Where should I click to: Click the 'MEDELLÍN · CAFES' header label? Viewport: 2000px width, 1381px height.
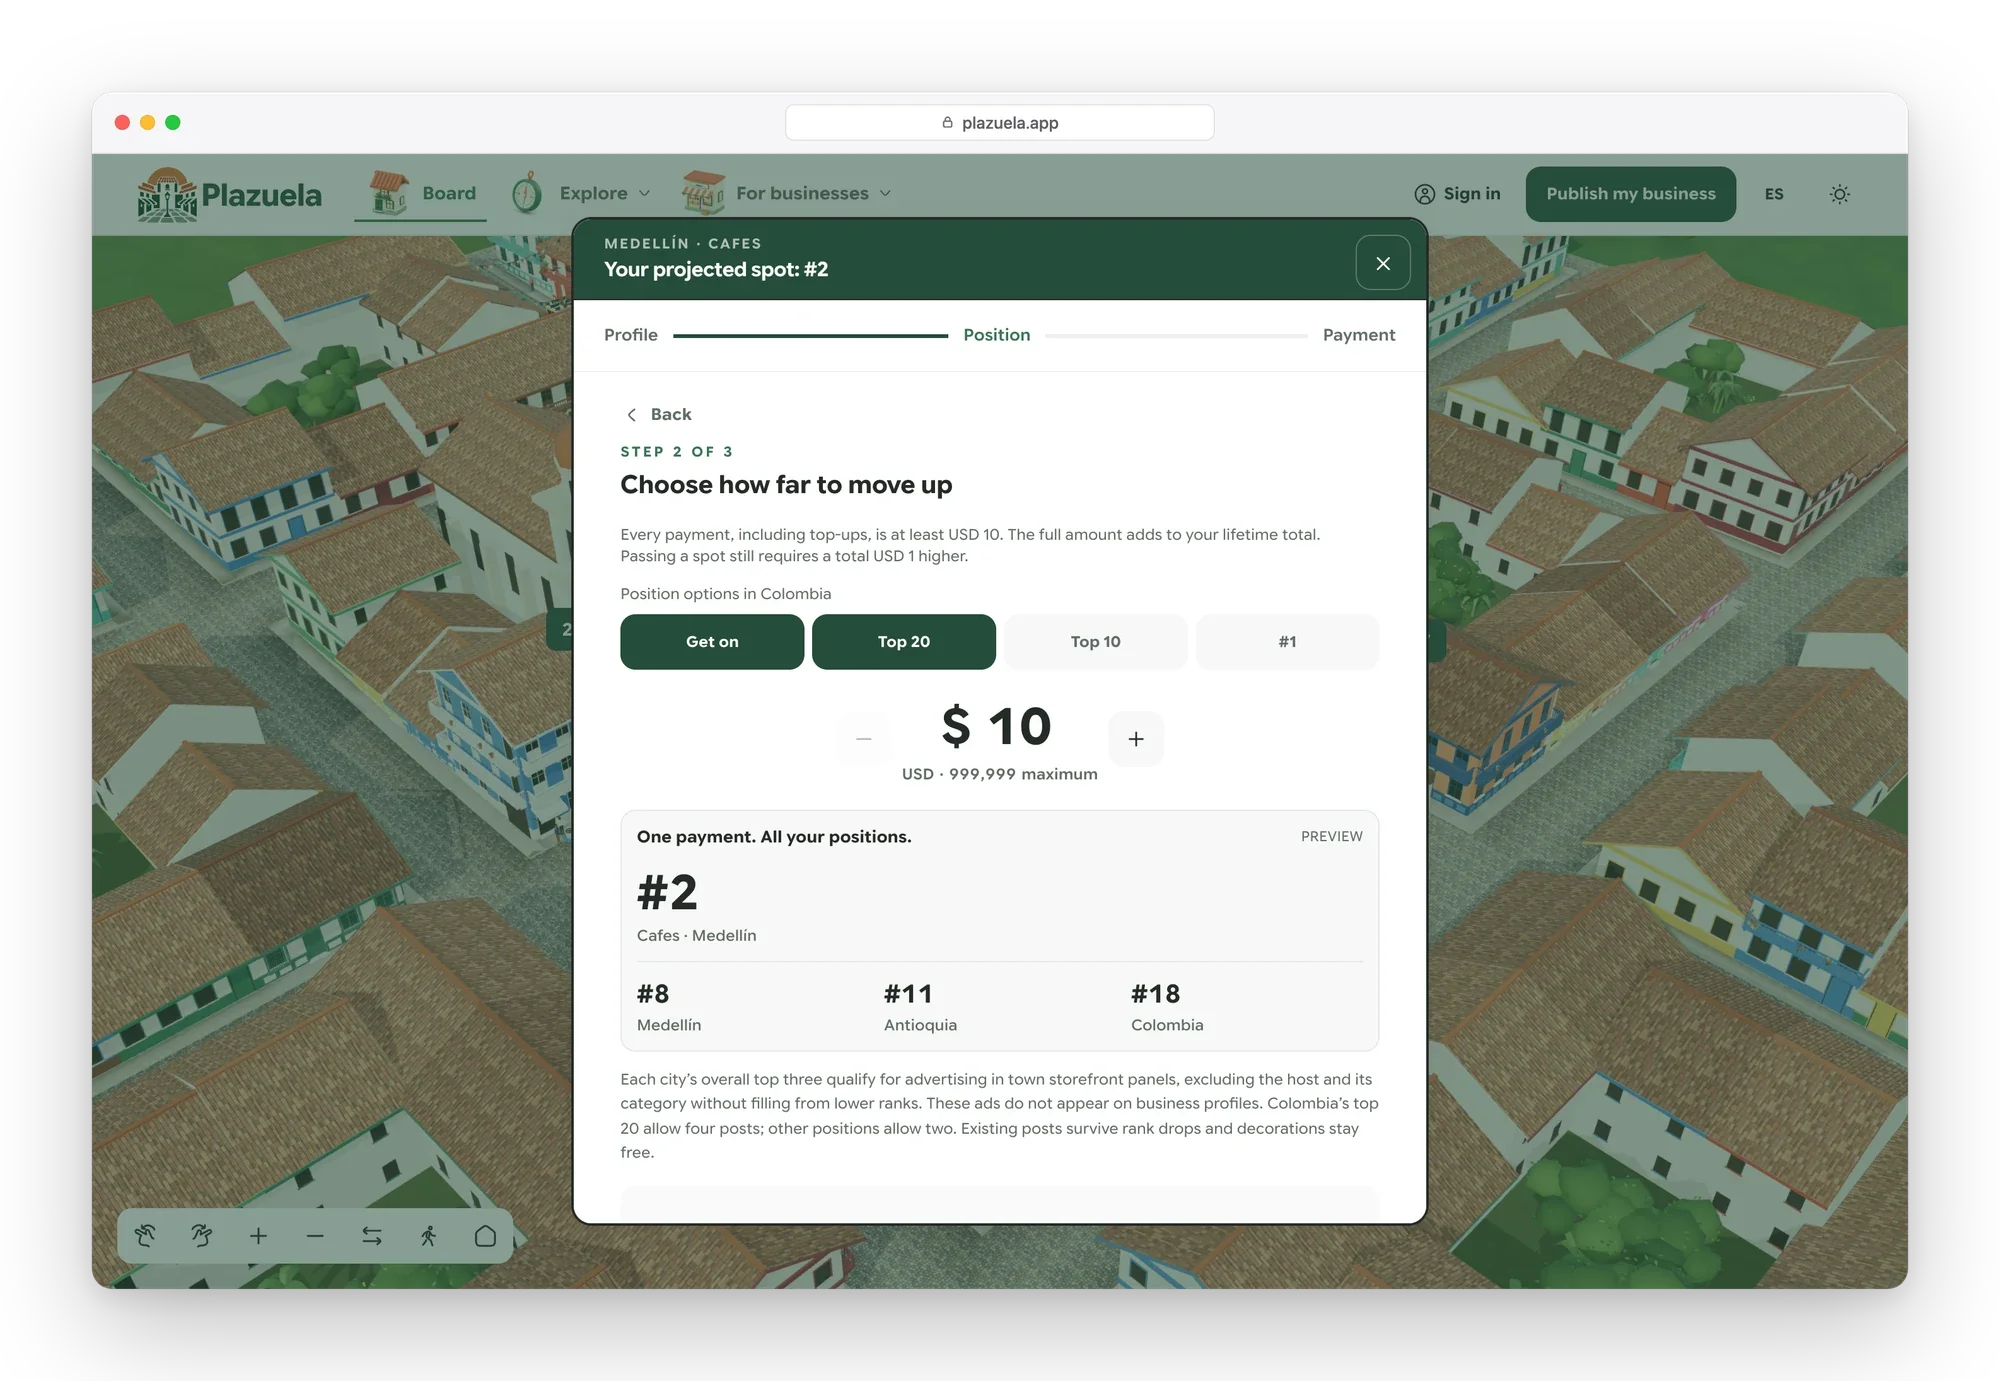683,244
